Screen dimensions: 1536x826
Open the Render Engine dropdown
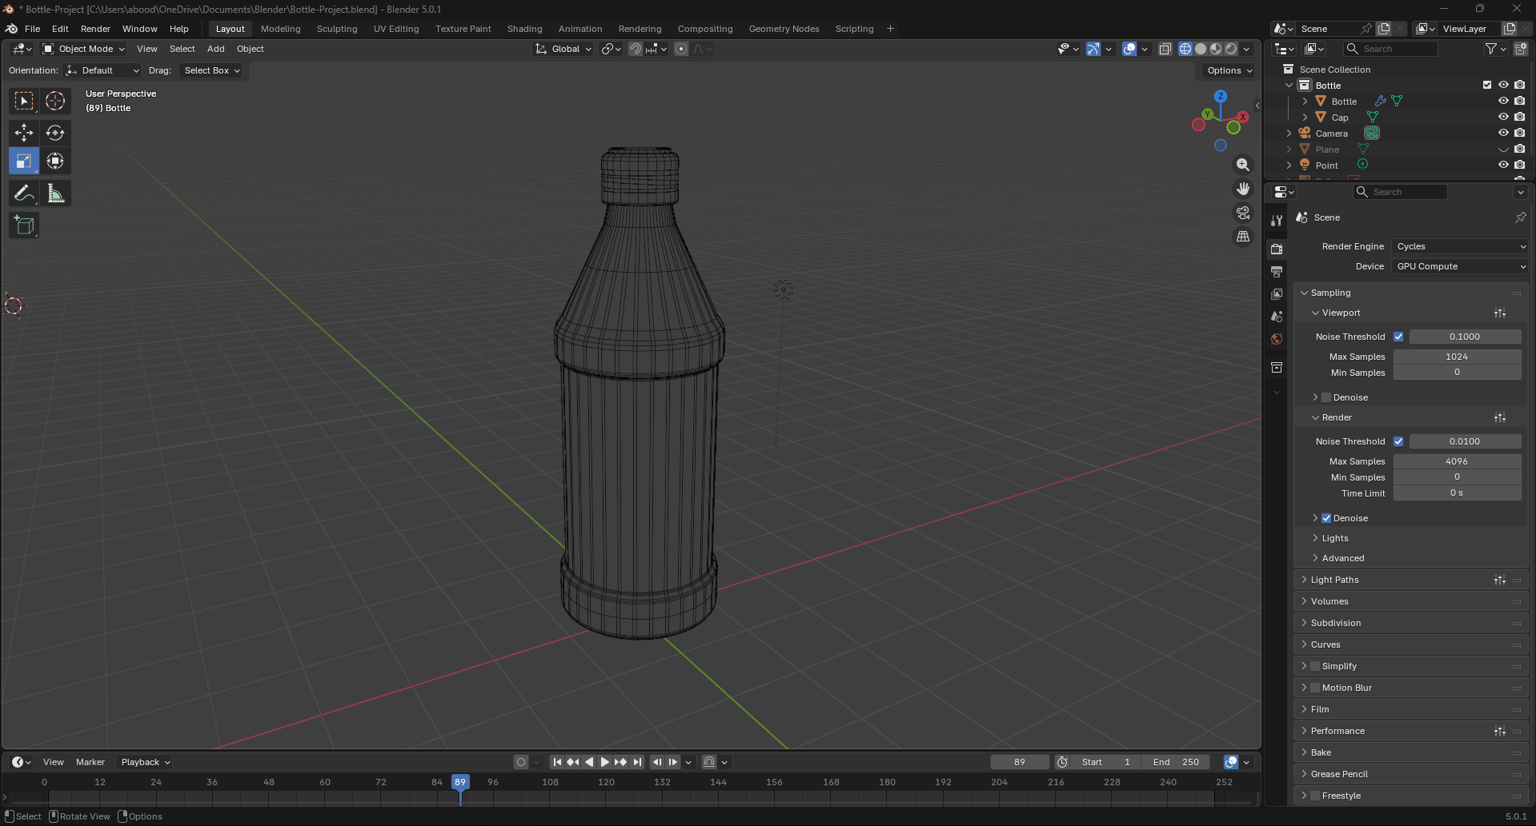point(1460,246)
